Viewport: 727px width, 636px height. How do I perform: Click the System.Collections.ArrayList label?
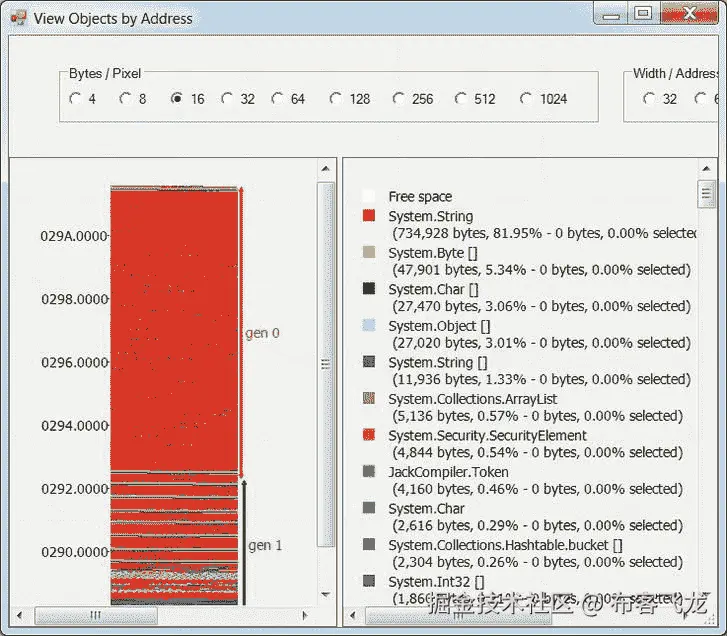[x=472, y=399]
